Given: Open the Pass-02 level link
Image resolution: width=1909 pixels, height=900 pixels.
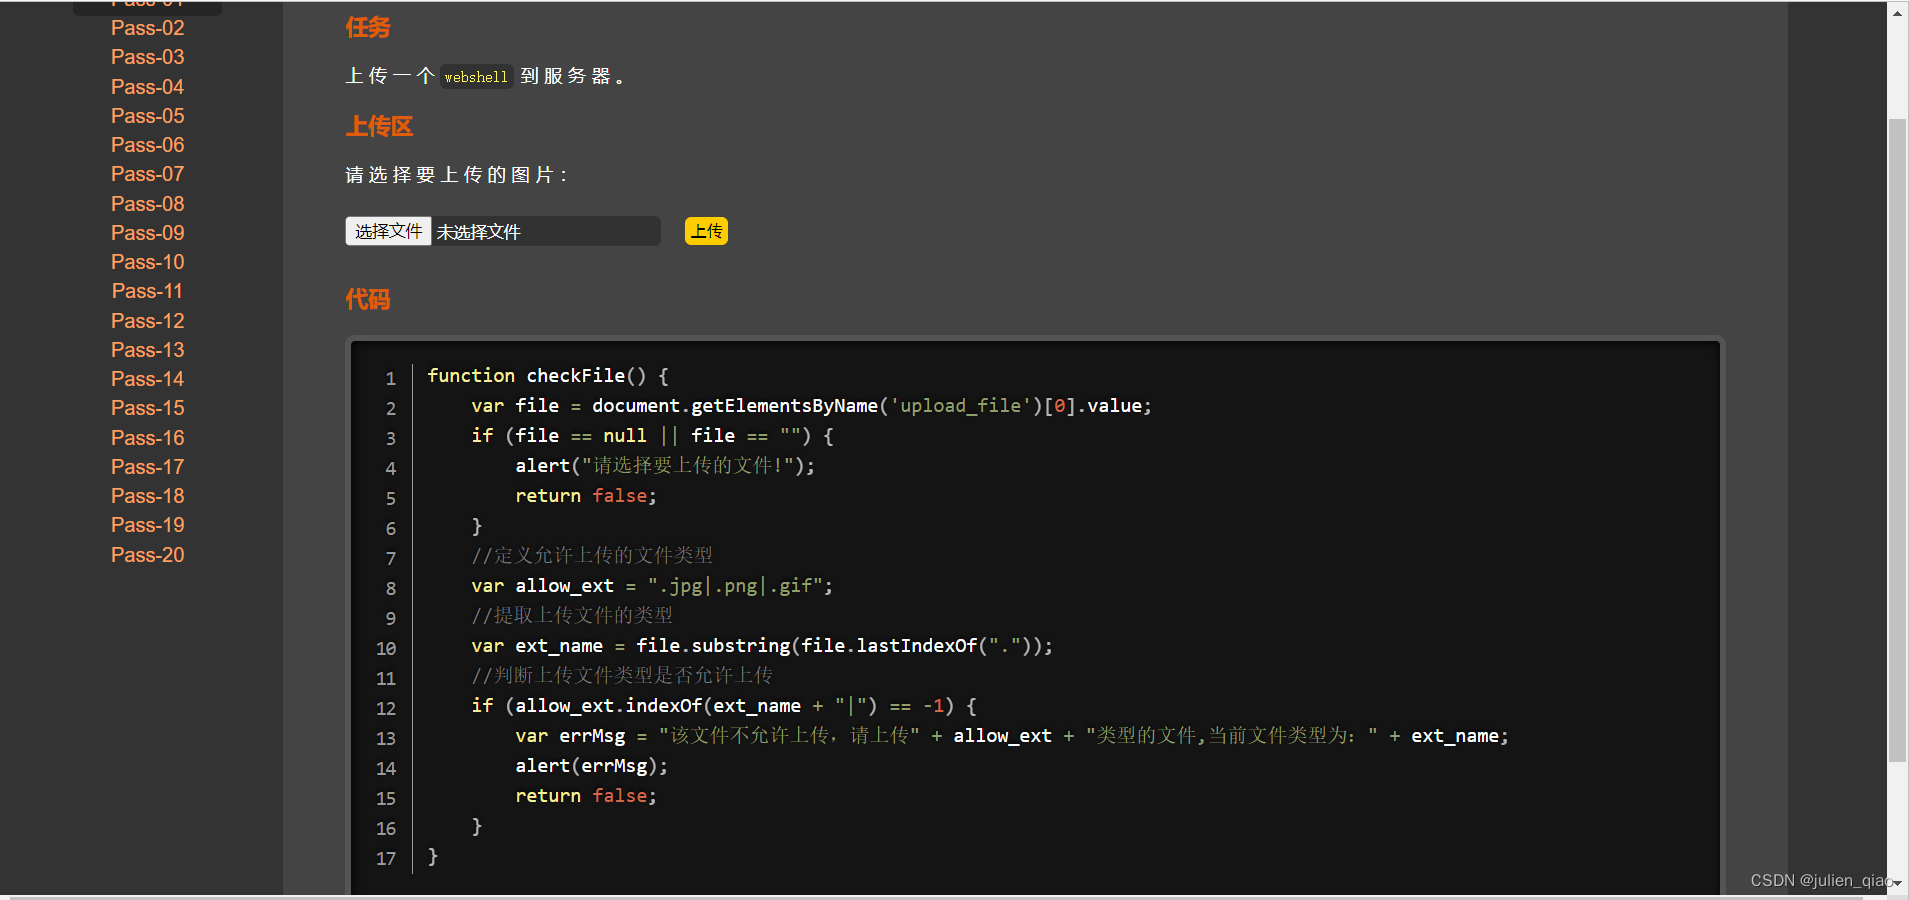Looking at the screenshot, I should 147,28.
